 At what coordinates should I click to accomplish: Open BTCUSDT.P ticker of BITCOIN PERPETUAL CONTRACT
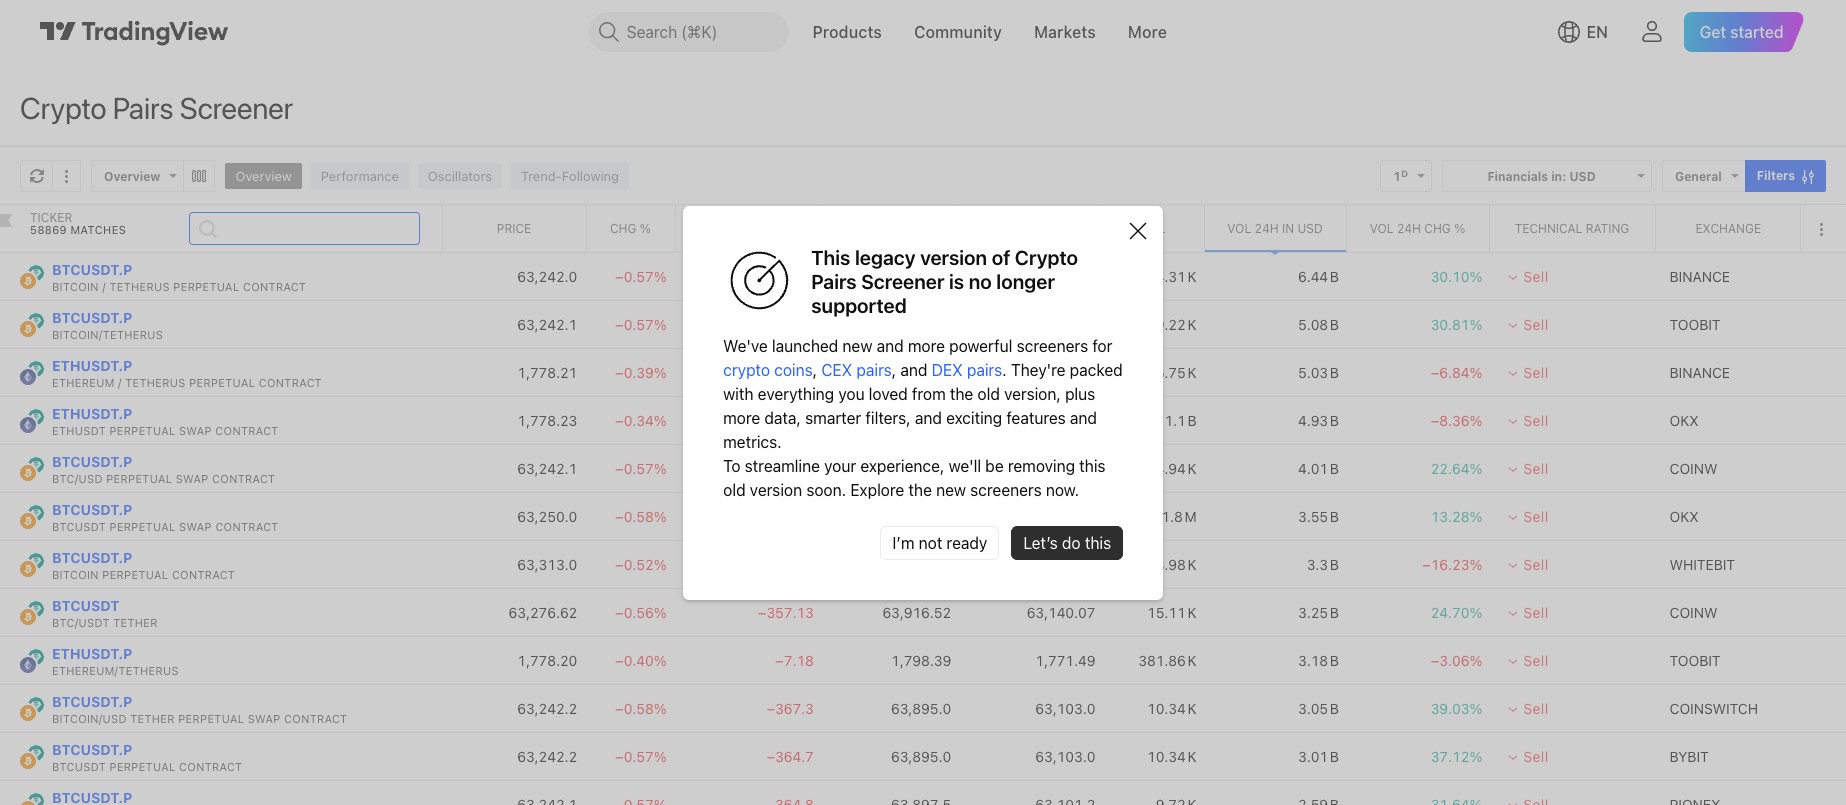point(92,558)
